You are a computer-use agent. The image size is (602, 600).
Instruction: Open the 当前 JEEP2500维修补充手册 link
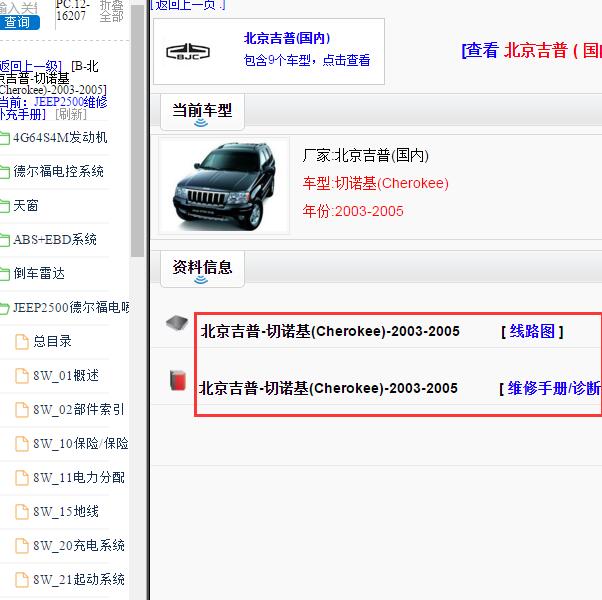coord(53,108)
